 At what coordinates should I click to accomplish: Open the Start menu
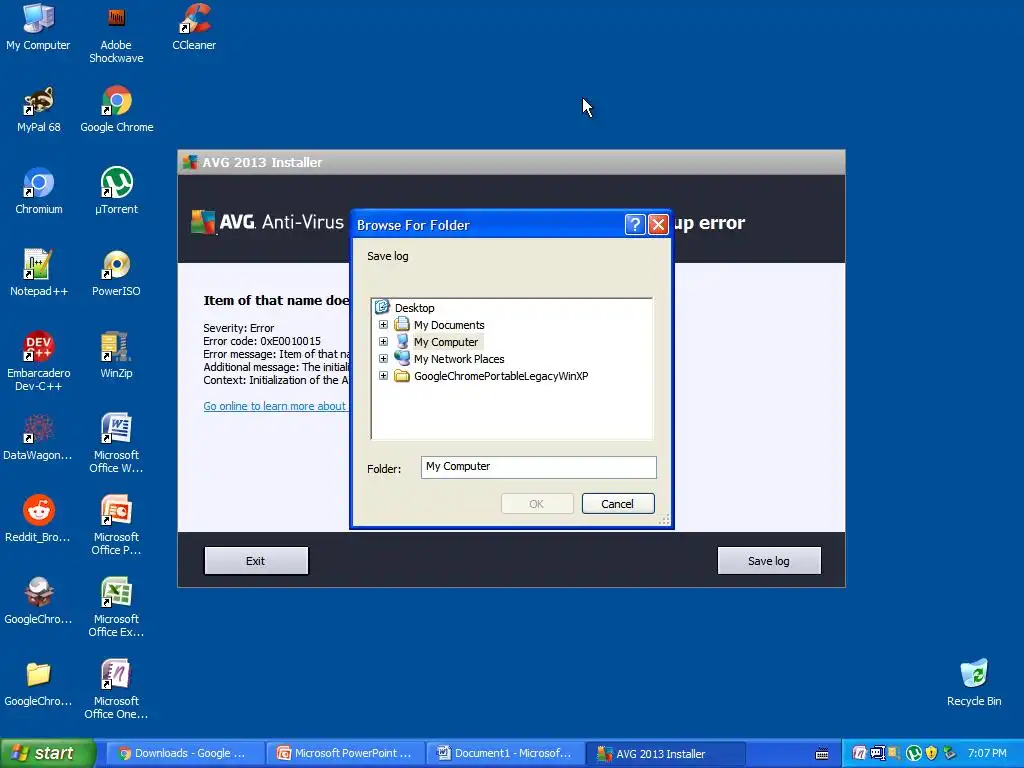point(48,754)
